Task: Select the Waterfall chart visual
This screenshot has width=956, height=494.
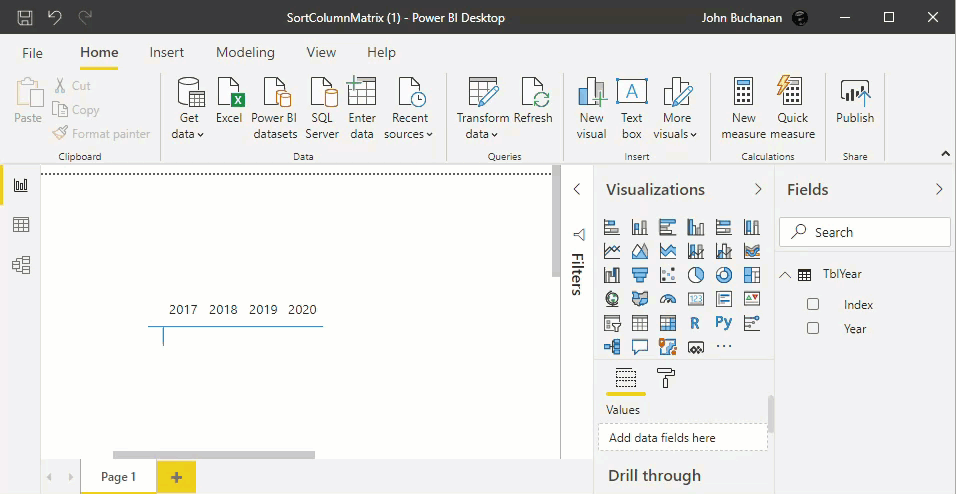Action: tap(612, 275)
